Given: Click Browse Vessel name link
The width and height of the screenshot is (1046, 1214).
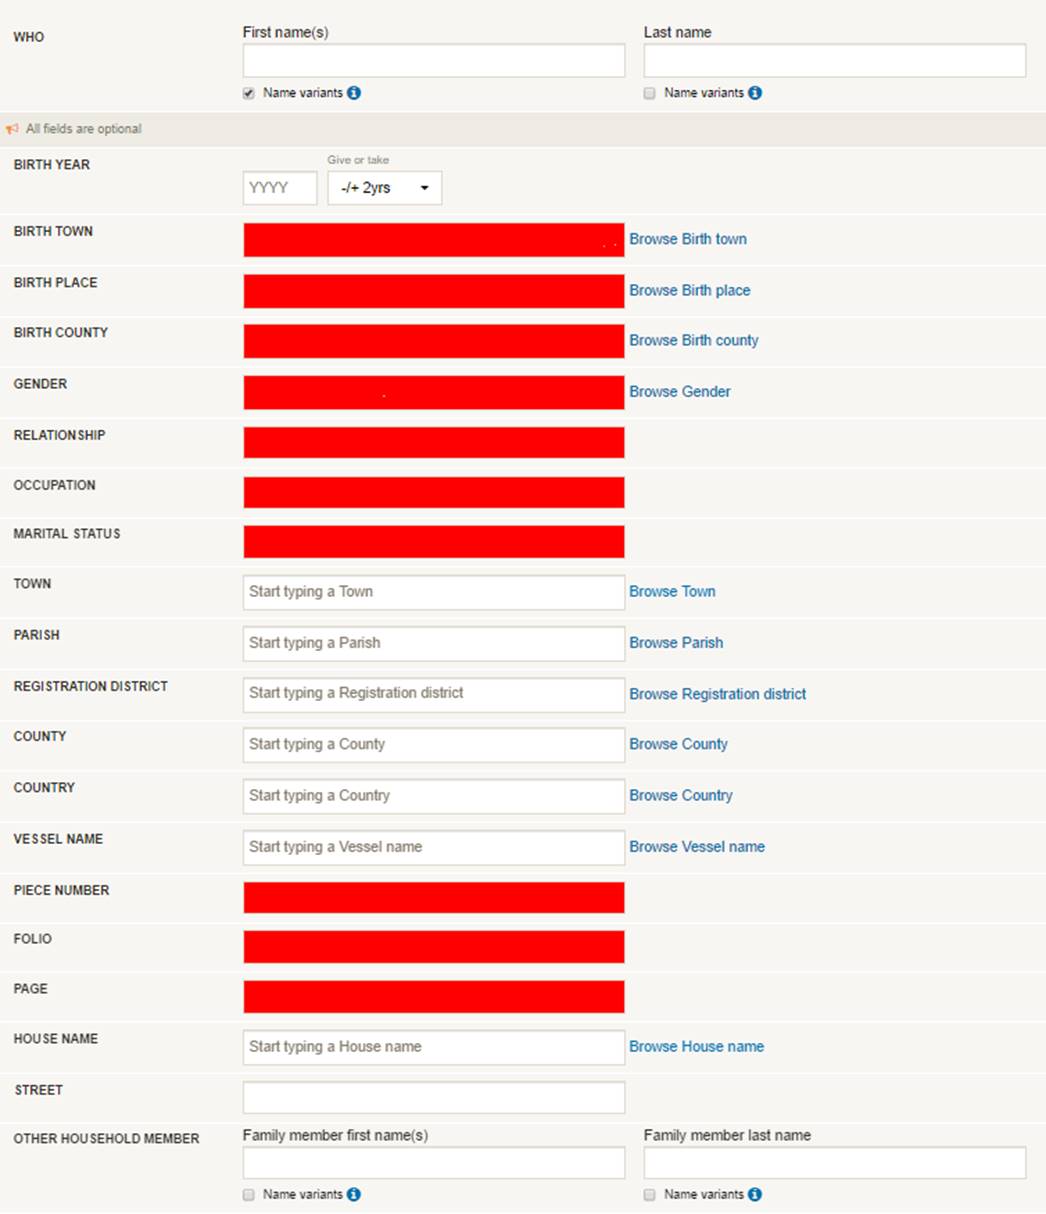Looking at the screenshot, I should (x=697, y=847).
